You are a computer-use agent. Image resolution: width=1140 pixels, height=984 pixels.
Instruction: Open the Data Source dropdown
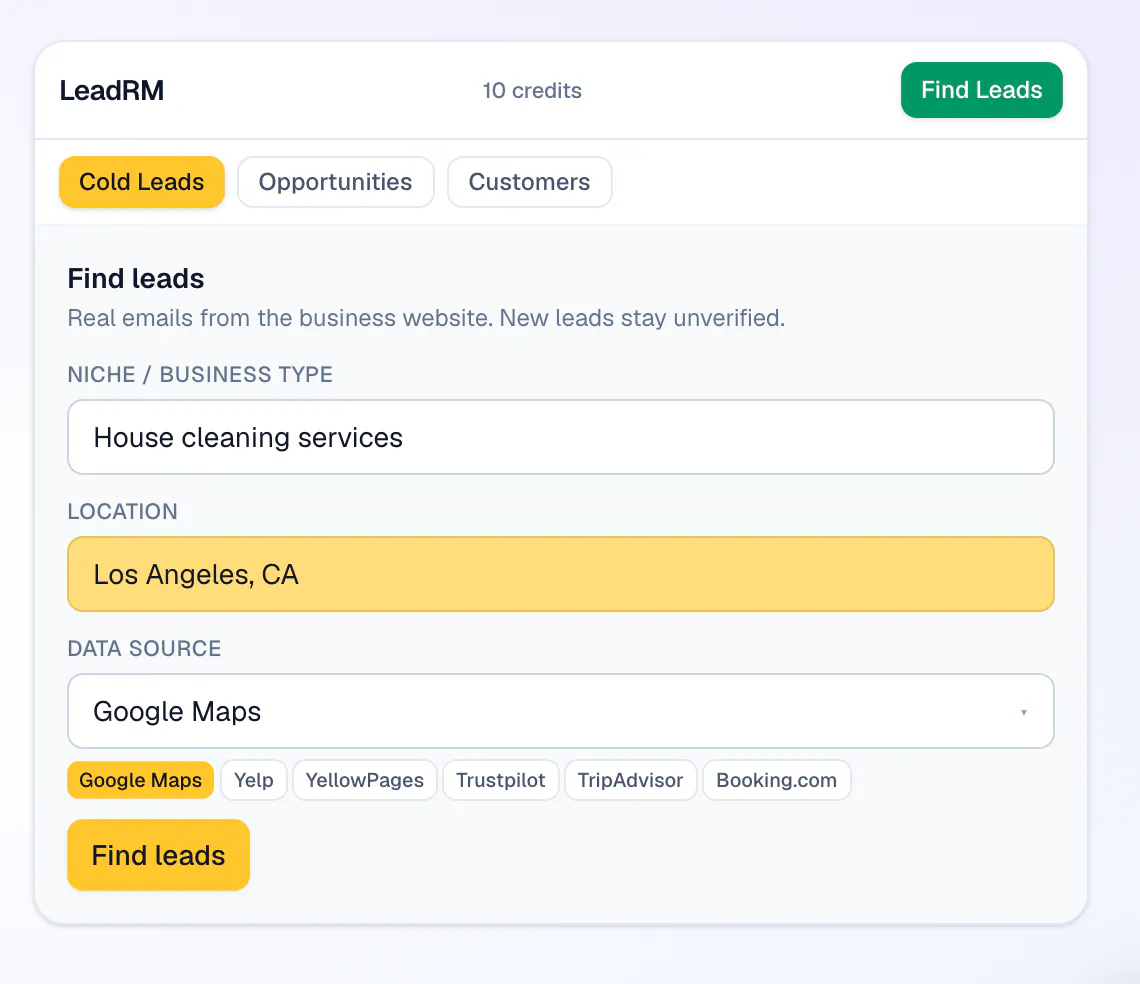pos(561,711)
